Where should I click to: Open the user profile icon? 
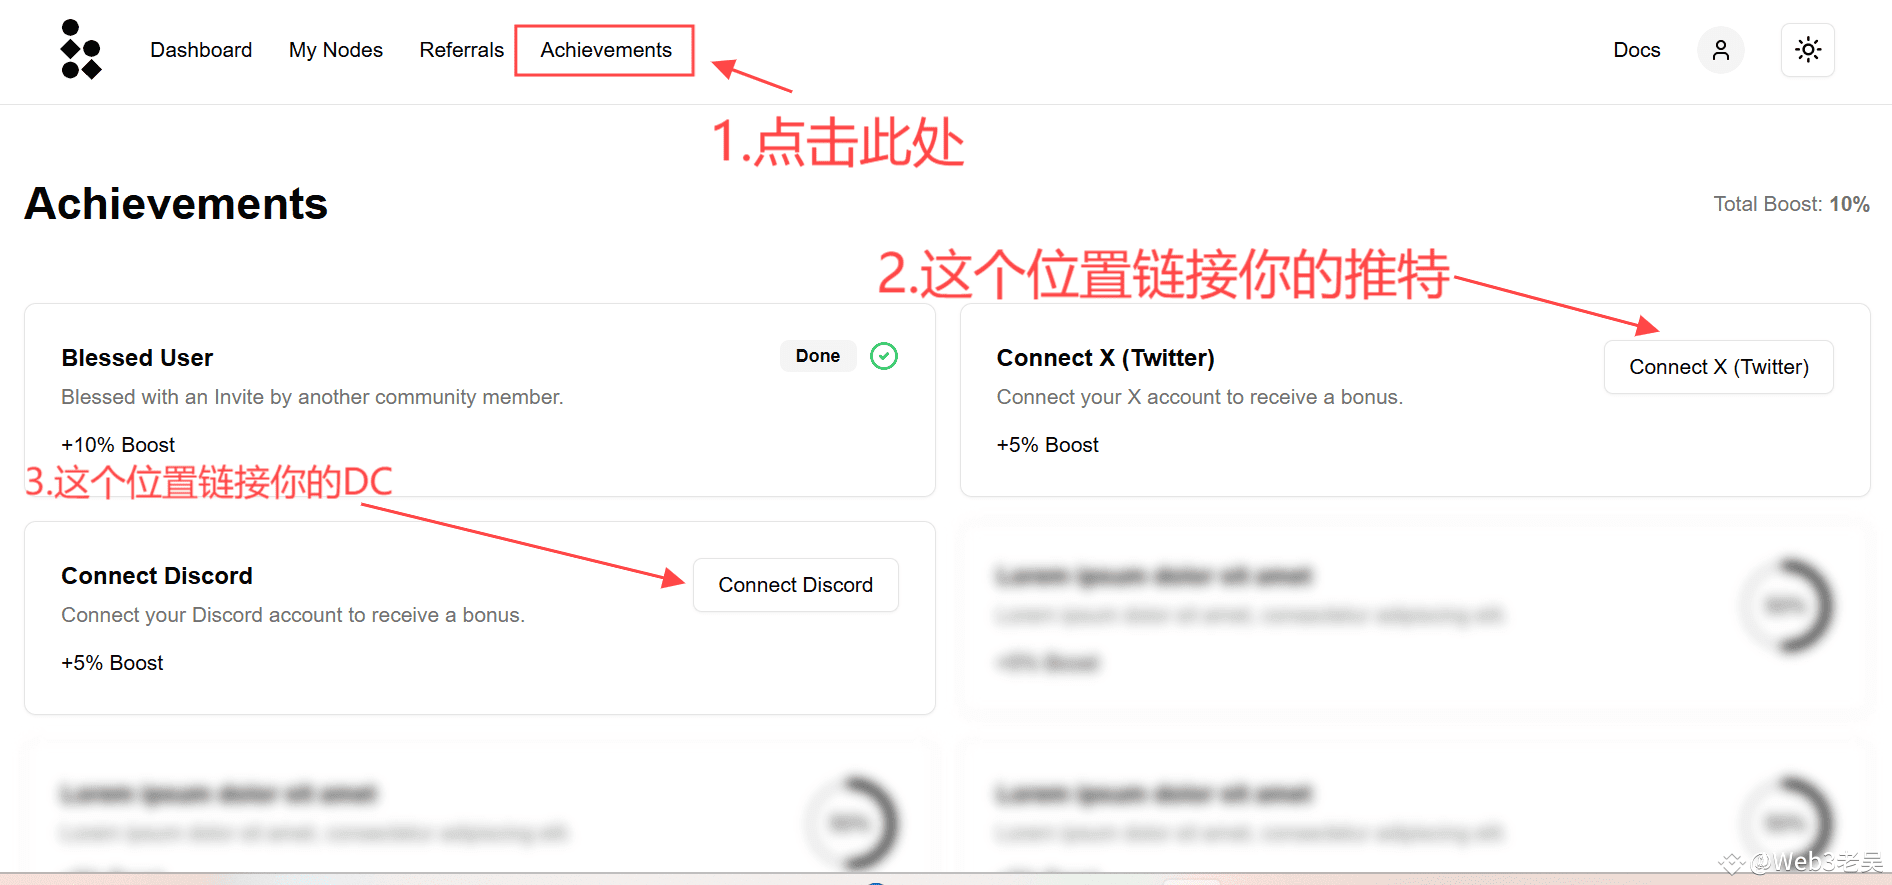pos(1721,50)
